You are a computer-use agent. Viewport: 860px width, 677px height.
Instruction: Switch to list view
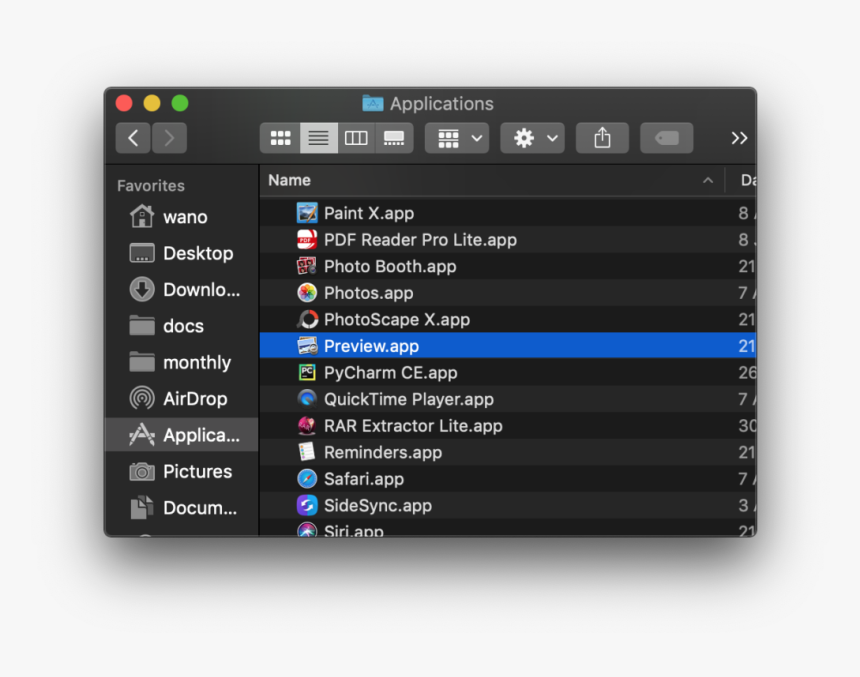point(319,138)
